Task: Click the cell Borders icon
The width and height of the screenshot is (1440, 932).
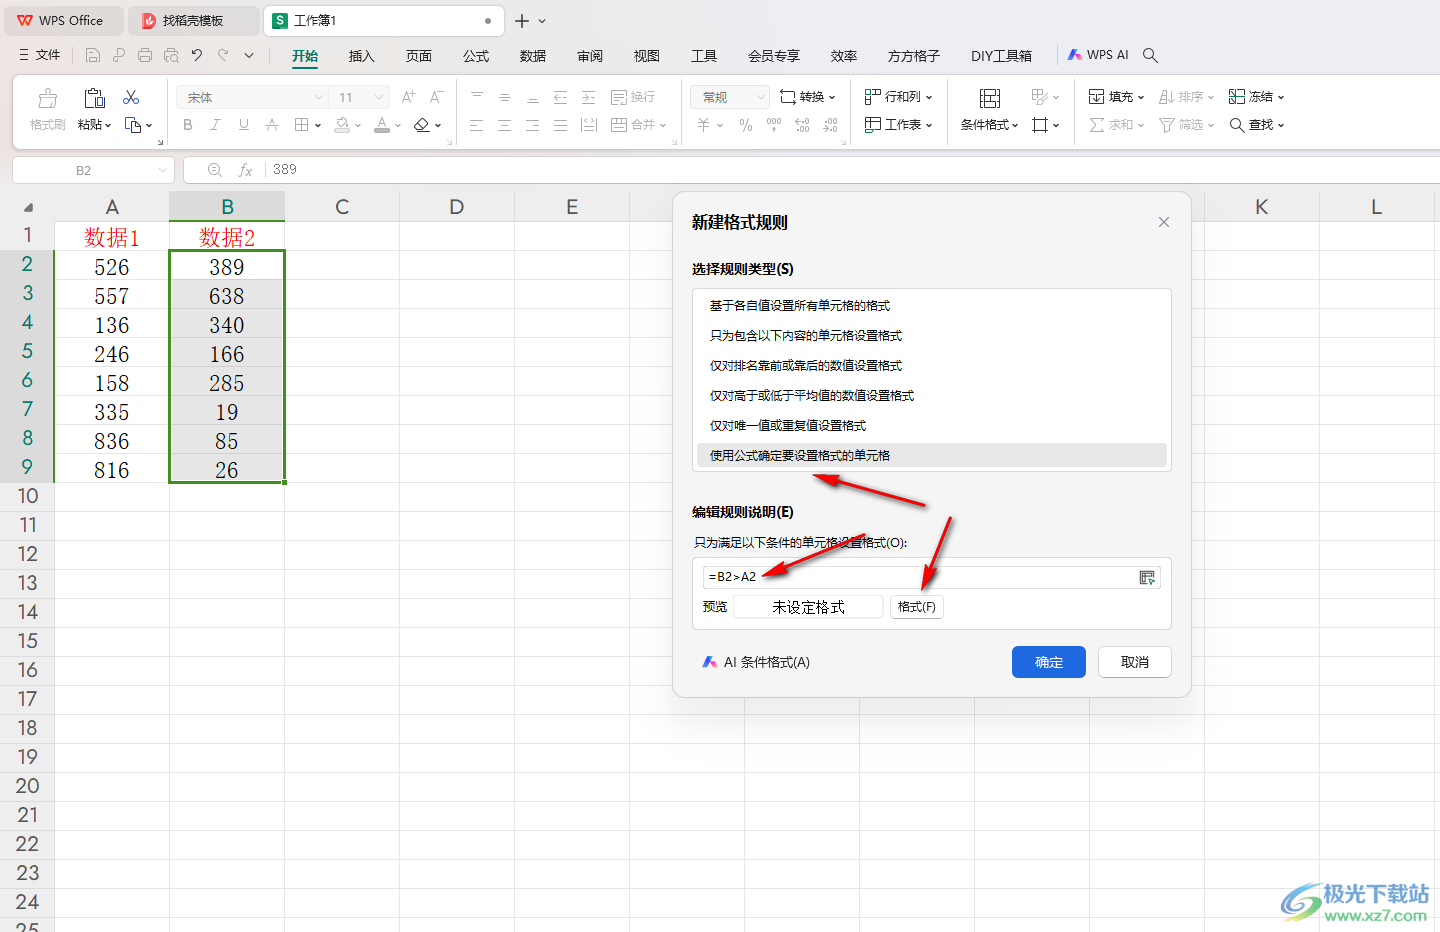Action: (x=302, y=125)
